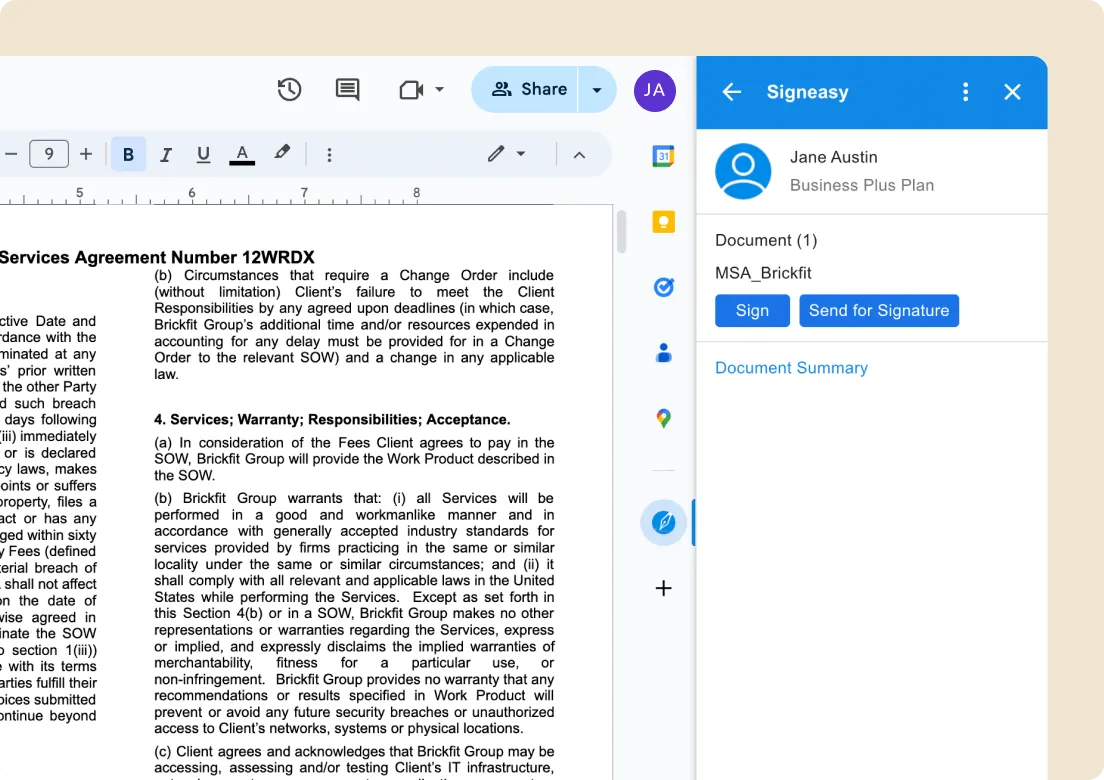Open Google Calendar from the side panel
1104x780 pixels.
point(663,156)
